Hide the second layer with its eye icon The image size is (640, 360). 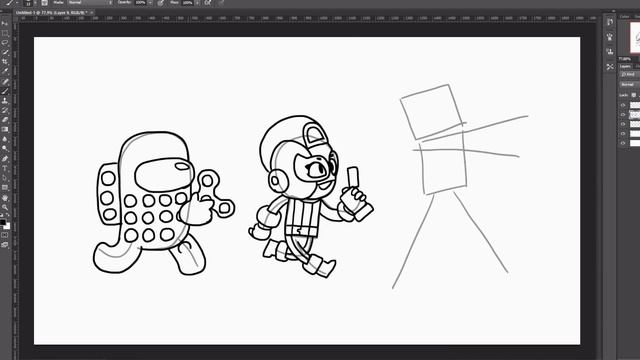(x=623, y=115)
